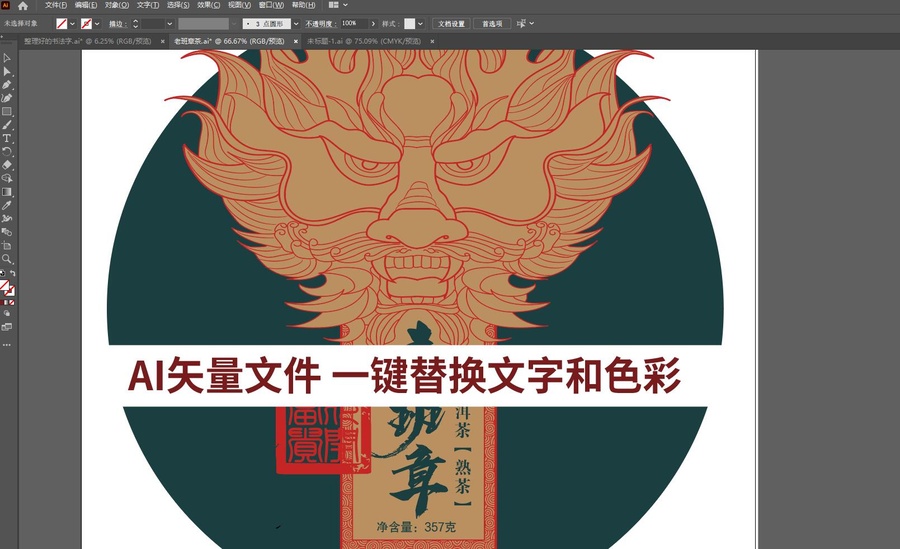Open 编辑(E) menu

pos(86,5)
